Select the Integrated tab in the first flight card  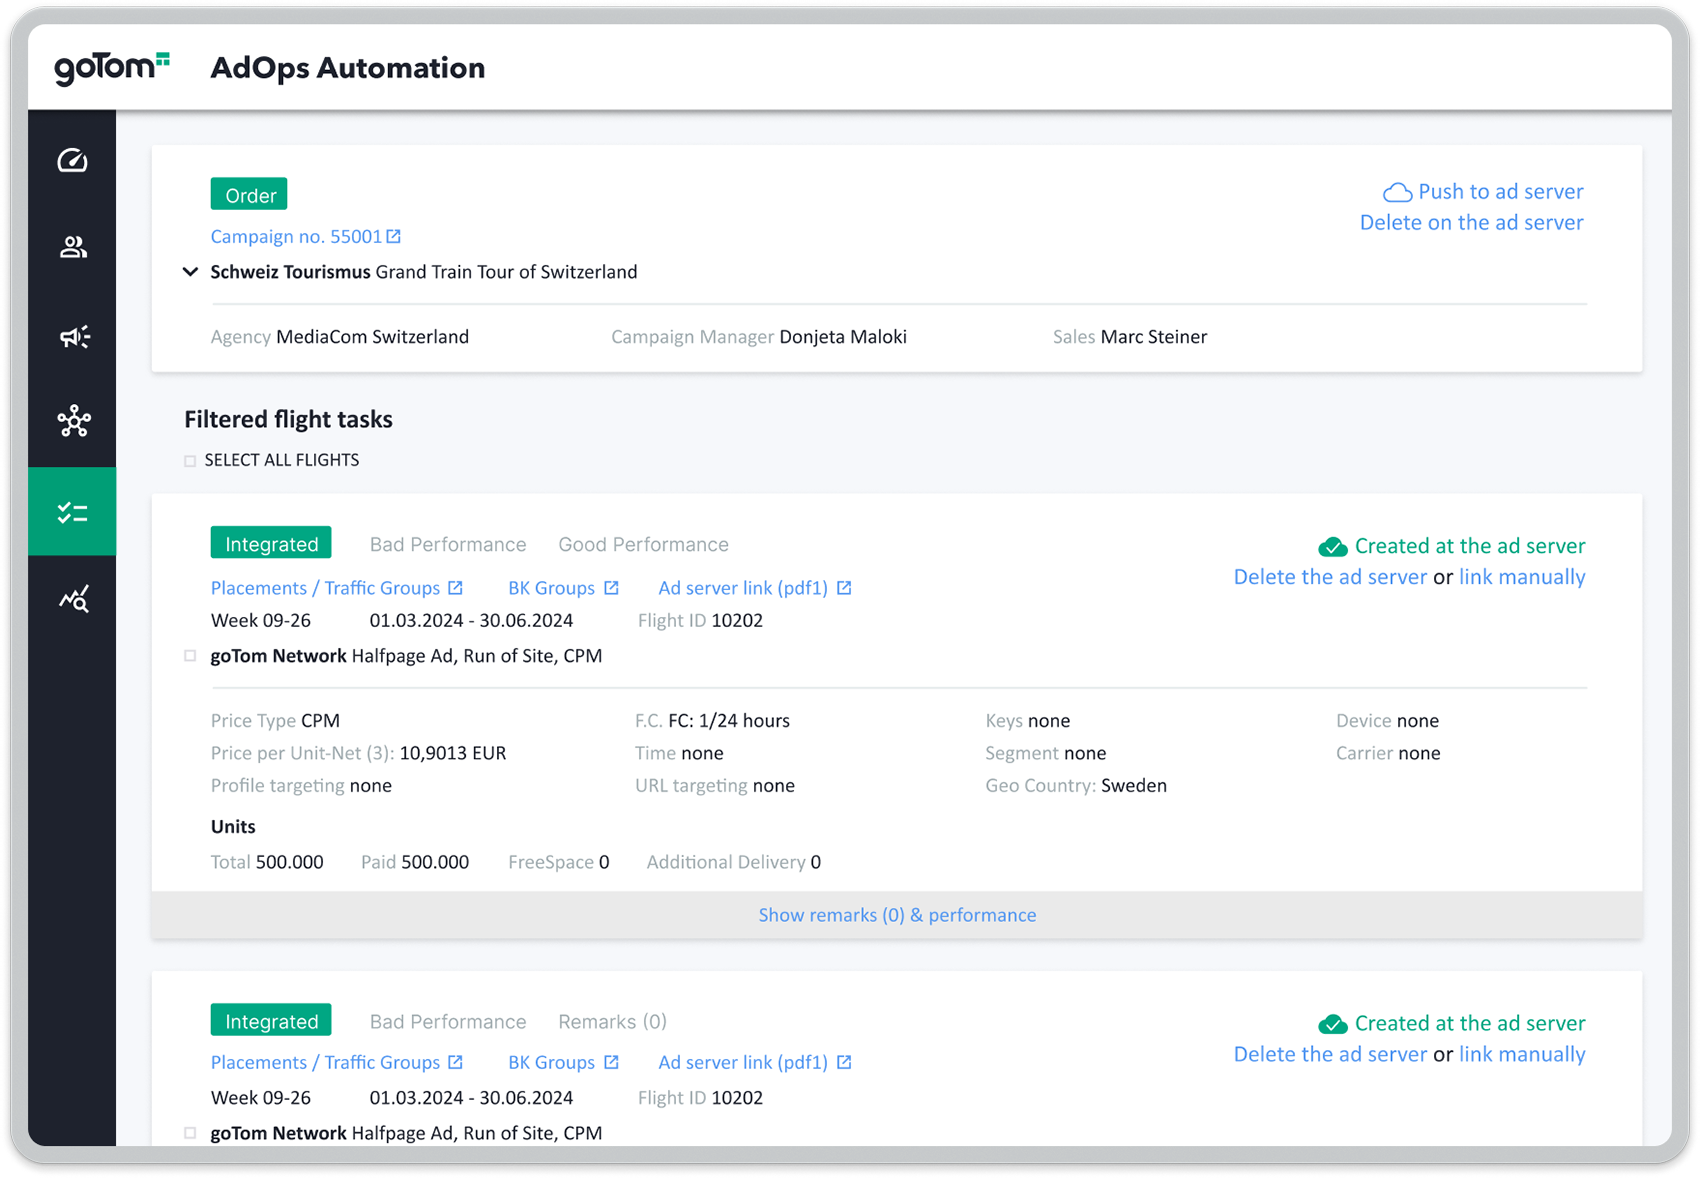(x=271, y=544)
